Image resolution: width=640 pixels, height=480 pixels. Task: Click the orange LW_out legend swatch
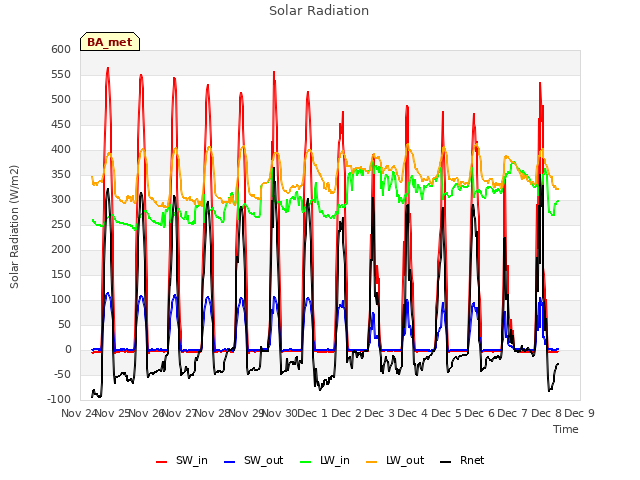(372, 462)
